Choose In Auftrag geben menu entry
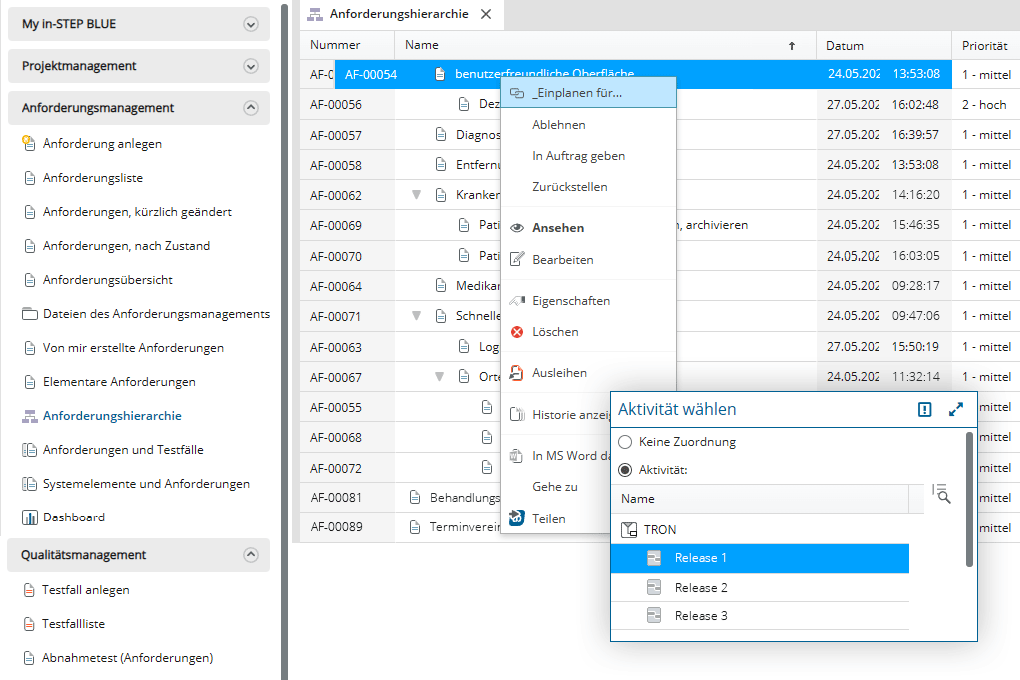Screen dimensions: 1020x680 point(579,156)
